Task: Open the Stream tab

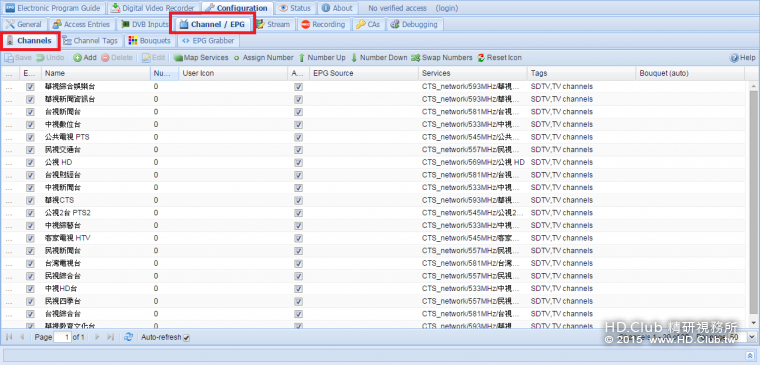Action: [x=274, y=24]
